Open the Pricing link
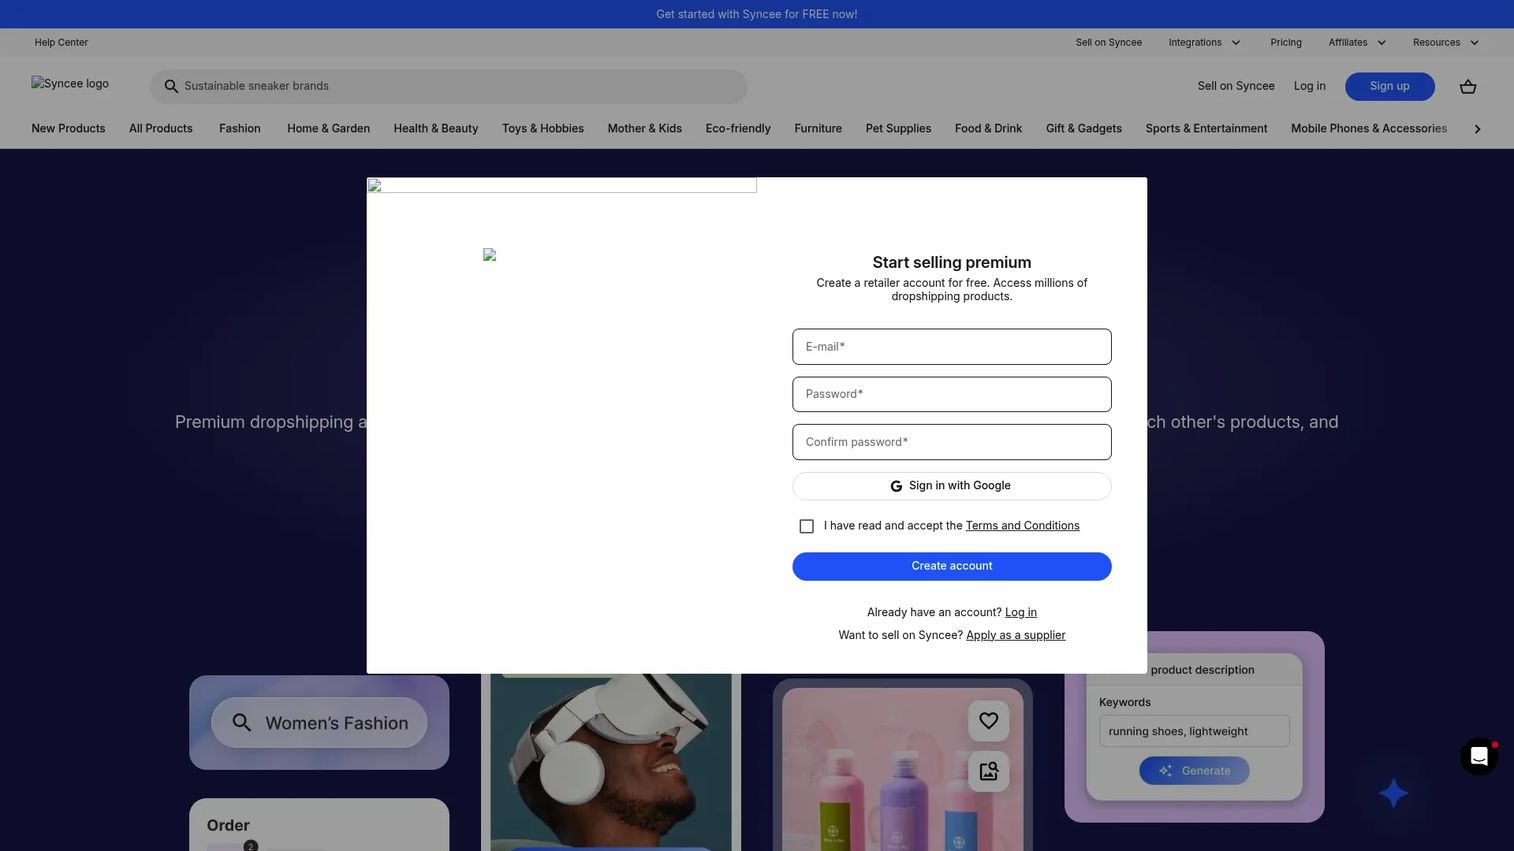This screenshot has width=1514, height=851. point(1286,42)
